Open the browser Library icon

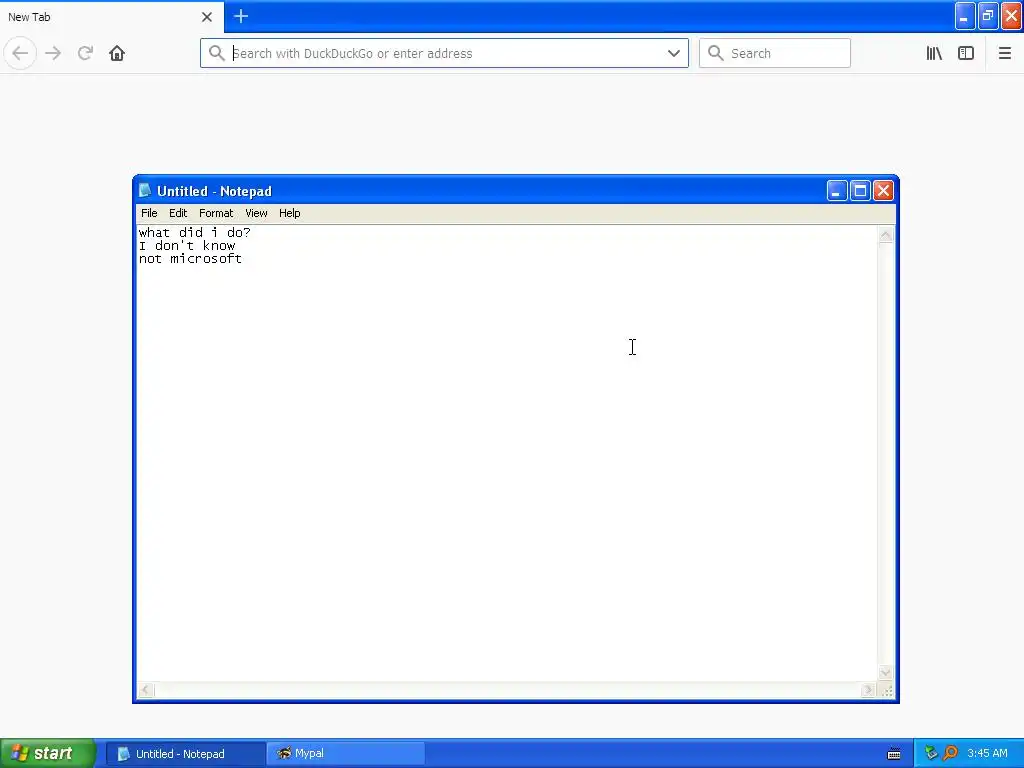point(934,53)
